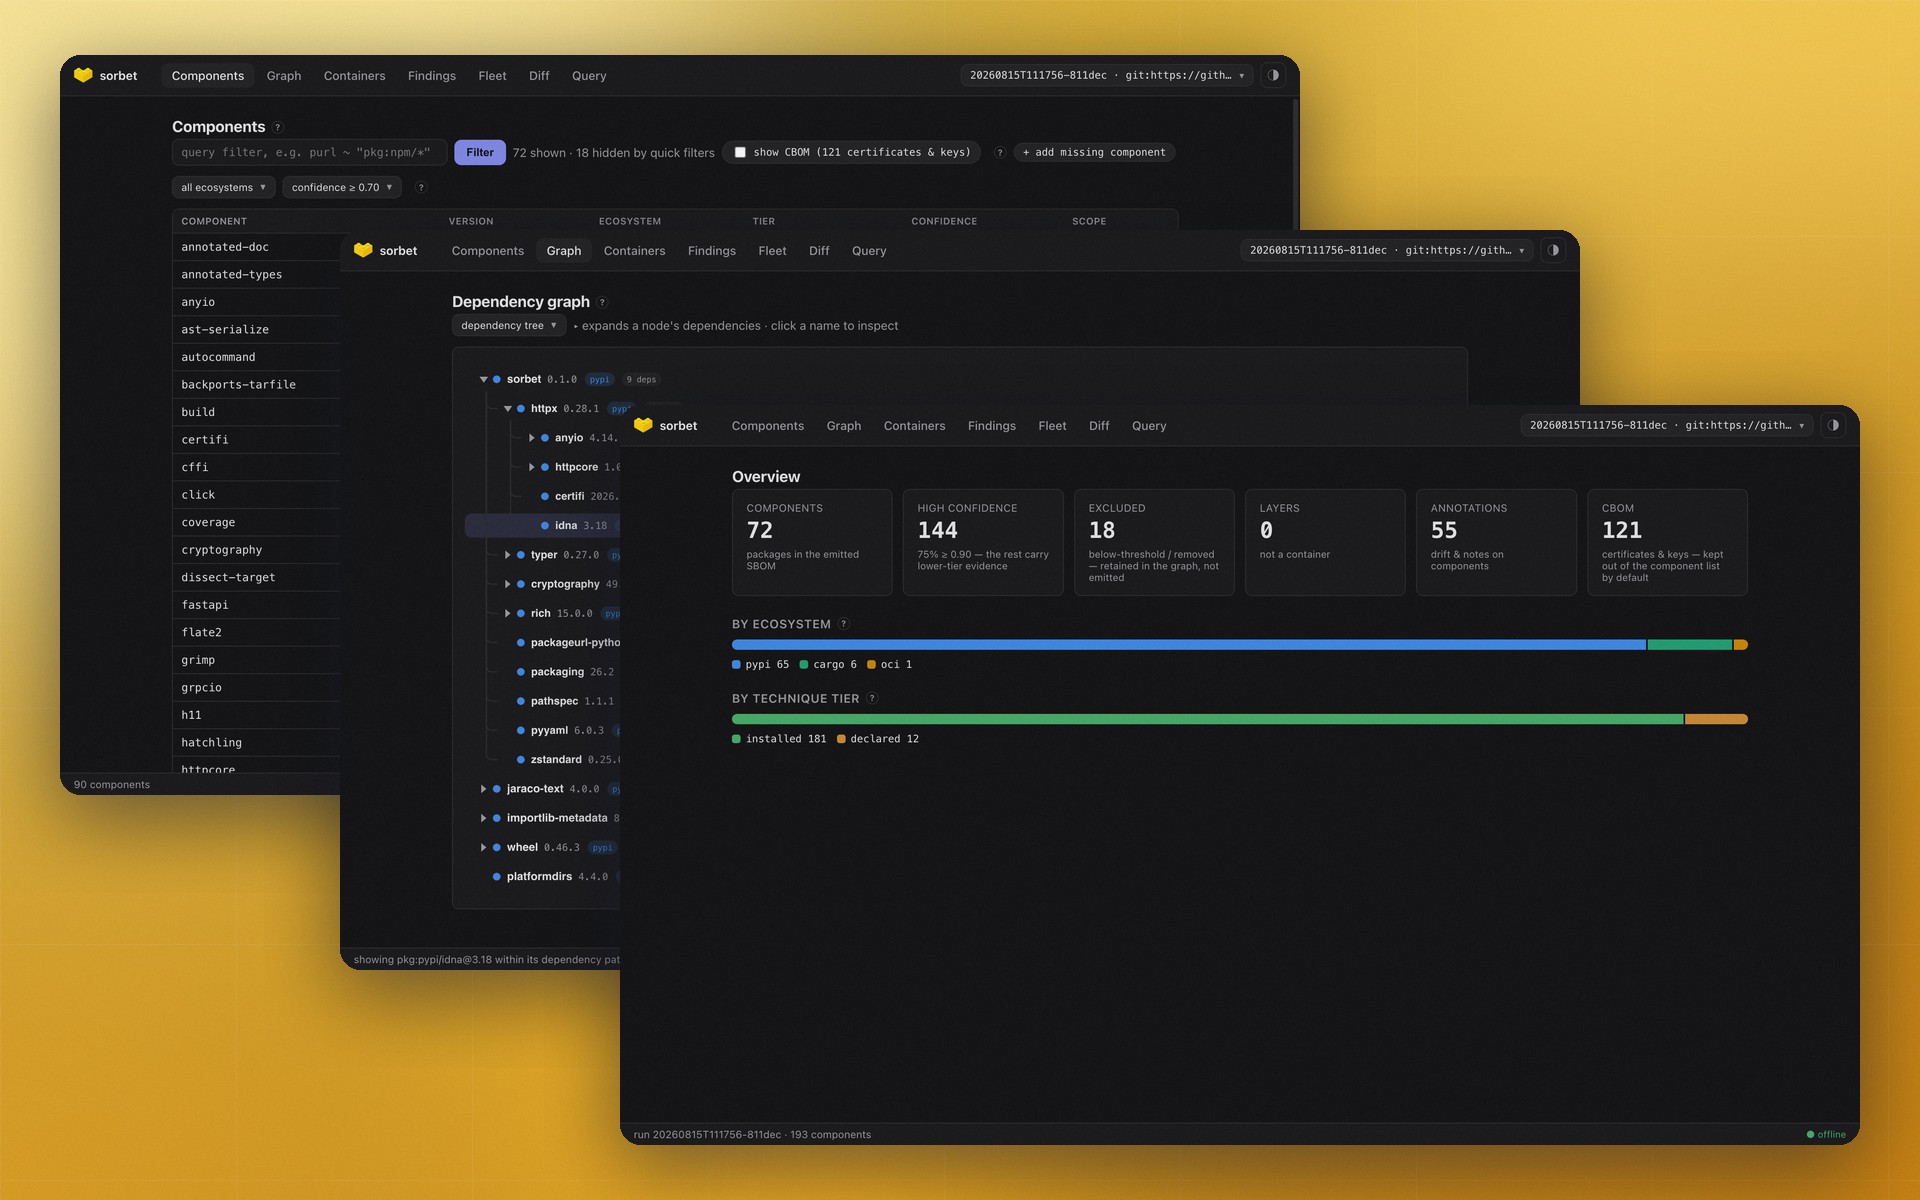Click into the query filter input field

(309, 152)
